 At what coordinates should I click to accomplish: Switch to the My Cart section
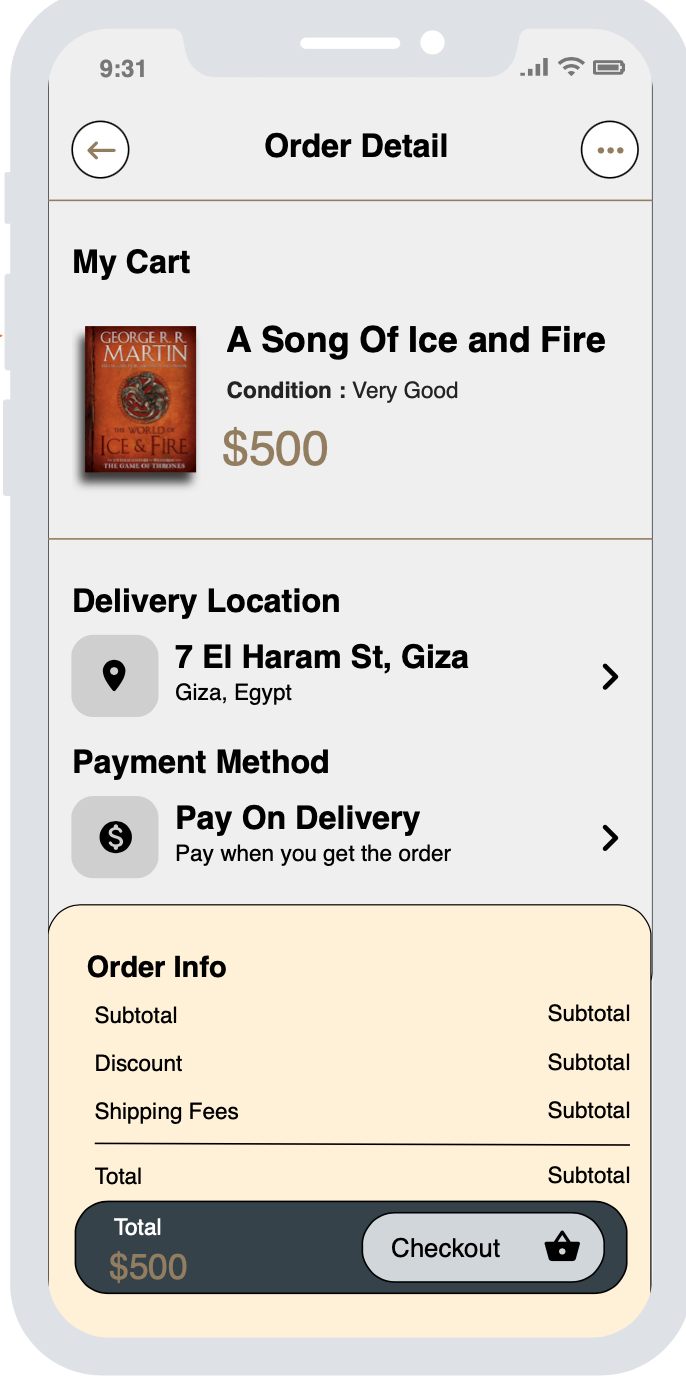(130, 262)
